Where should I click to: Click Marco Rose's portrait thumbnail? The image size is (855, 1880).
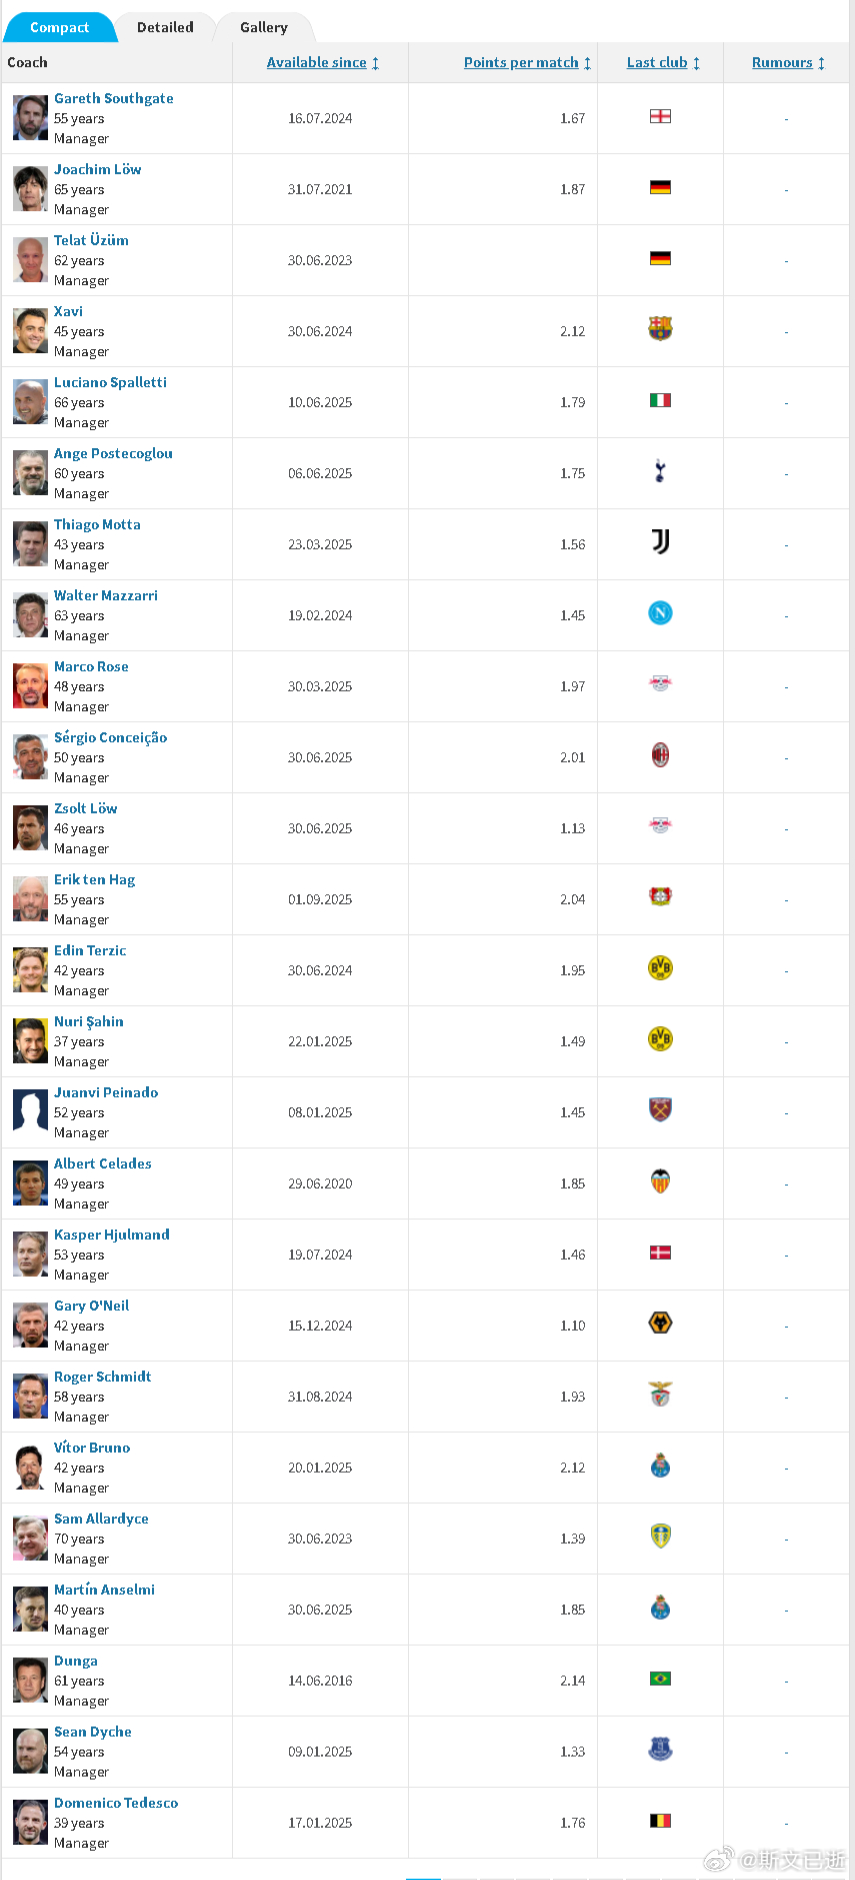31,687
